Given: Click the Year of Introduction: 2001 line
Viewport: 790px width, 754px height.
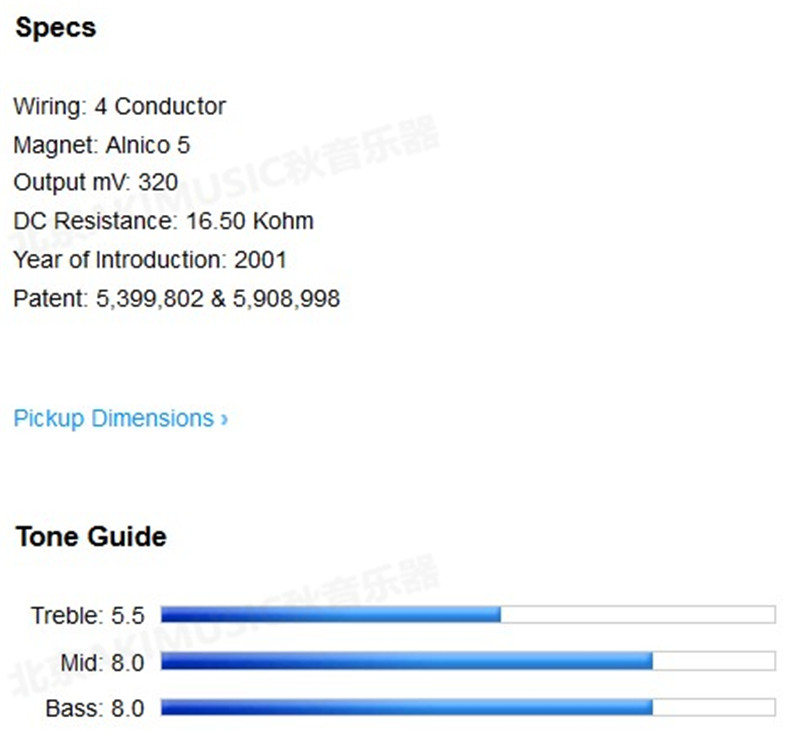Looking at the screenshot, I should pos(150,260).
